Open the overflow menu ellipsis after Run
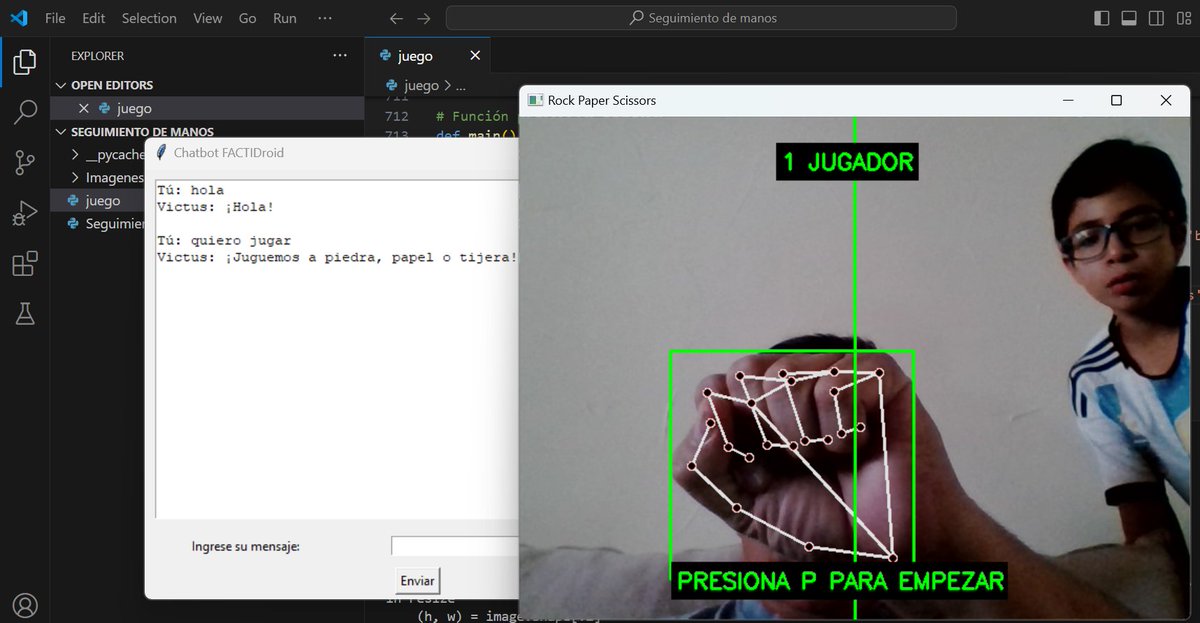The image size is (1200, 623). coord(324,18)
